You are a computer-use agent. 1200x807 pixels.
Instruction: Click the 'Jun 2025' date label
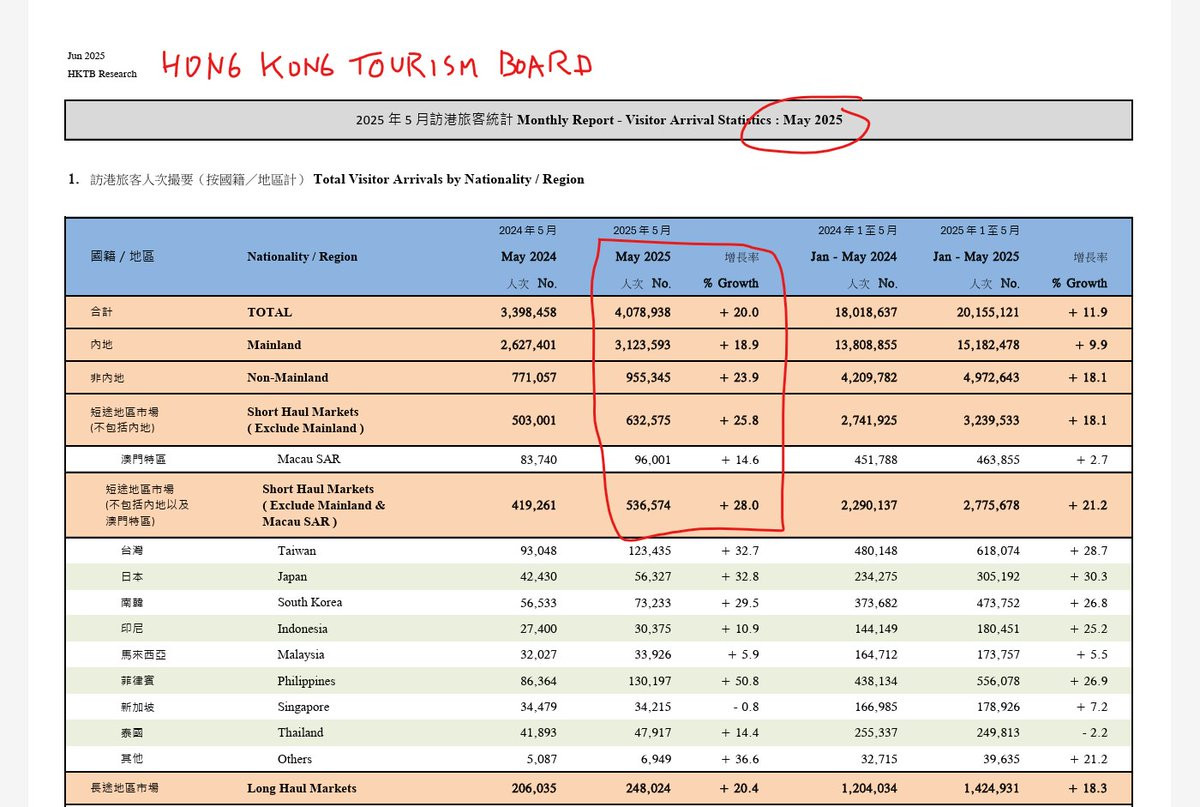[86, 56]
